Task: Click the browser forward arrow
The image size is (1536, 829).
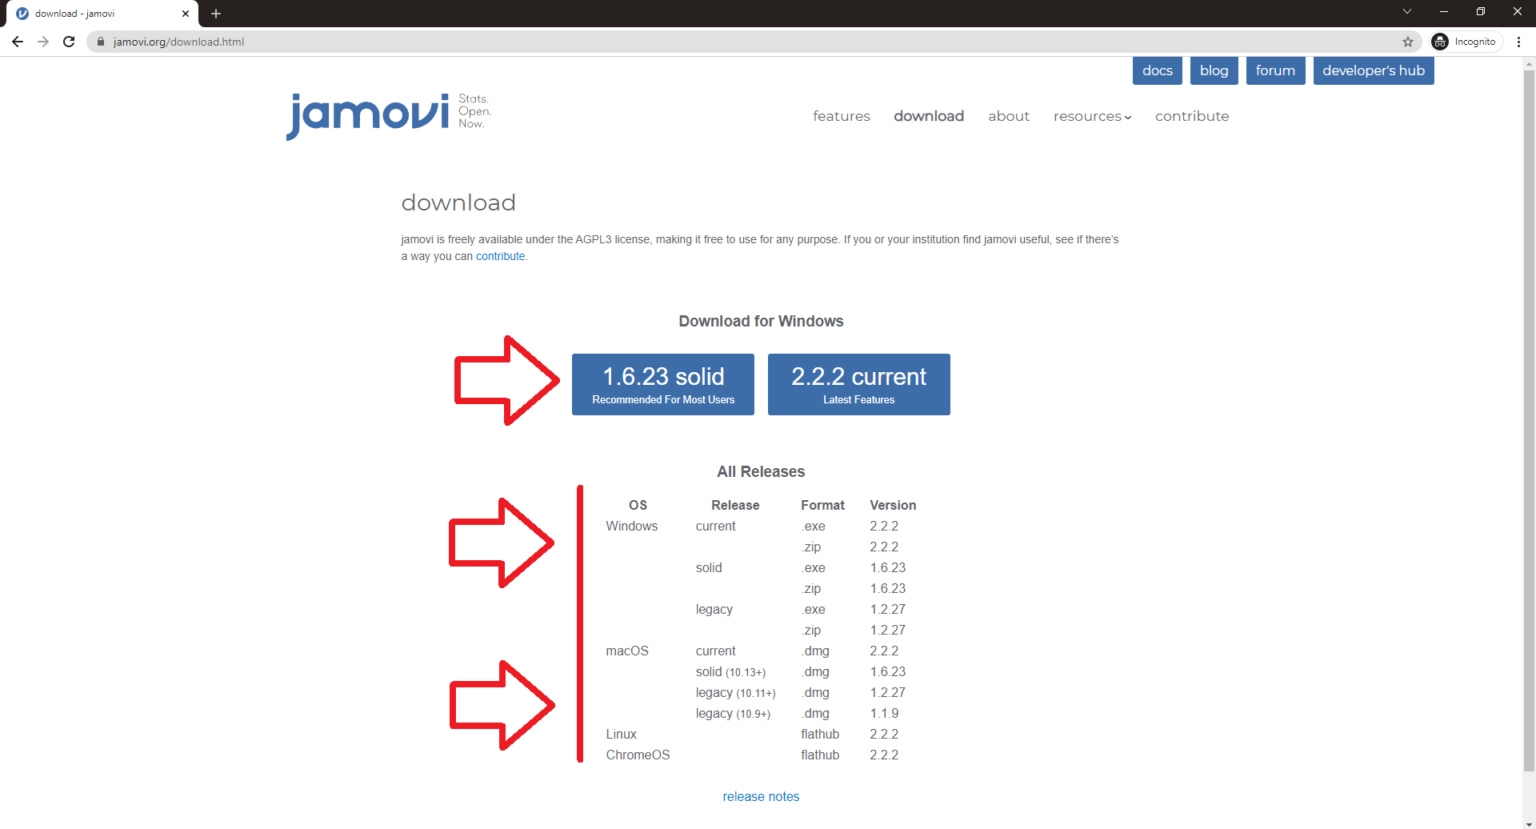Action: [43, 42]
